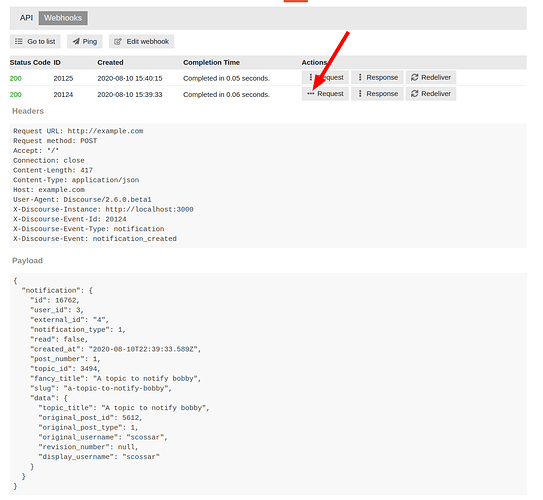The height and width of the screenshot is (500, 543).
Task: Click the paper plane Ping icon
Action: click(x=76, y=42)
